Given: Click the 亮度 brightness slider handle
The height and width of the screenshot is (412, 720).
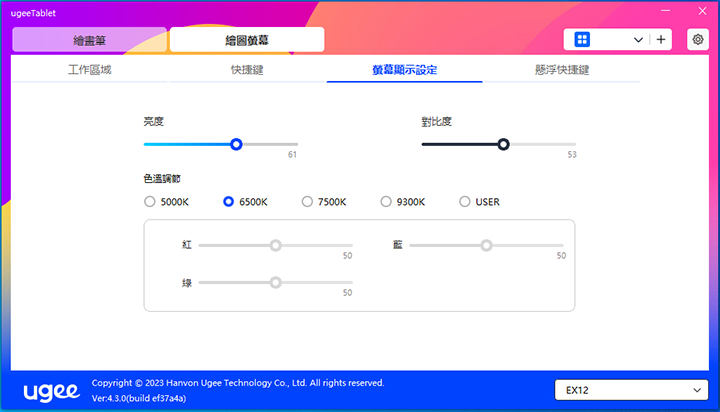Looking at the screenshot, I should pos(236,144).
